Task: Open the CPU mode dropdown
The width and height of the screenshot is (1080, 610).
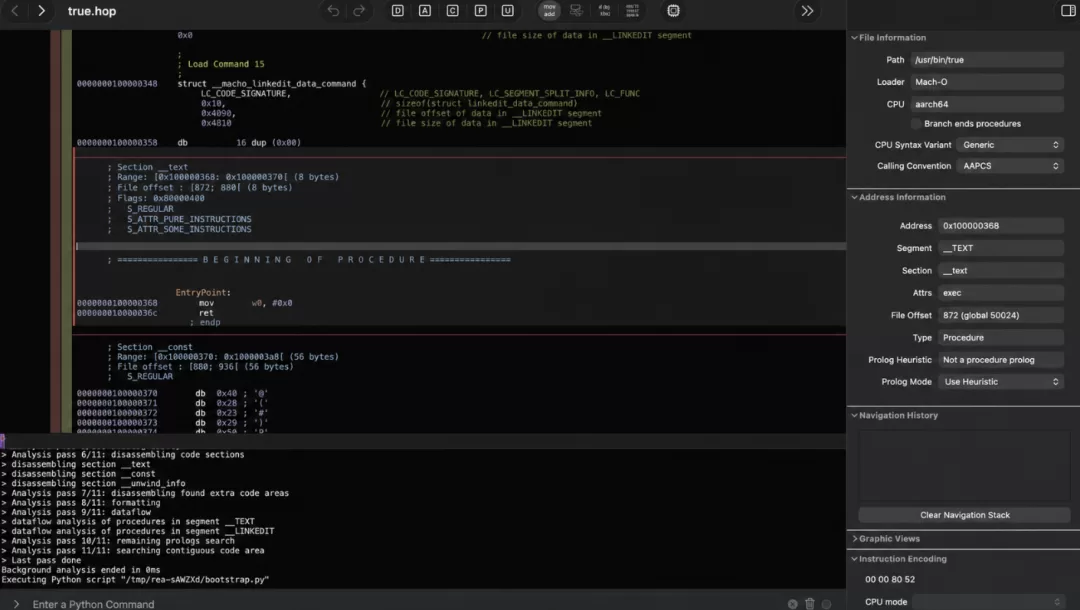Action: [988, 602]
